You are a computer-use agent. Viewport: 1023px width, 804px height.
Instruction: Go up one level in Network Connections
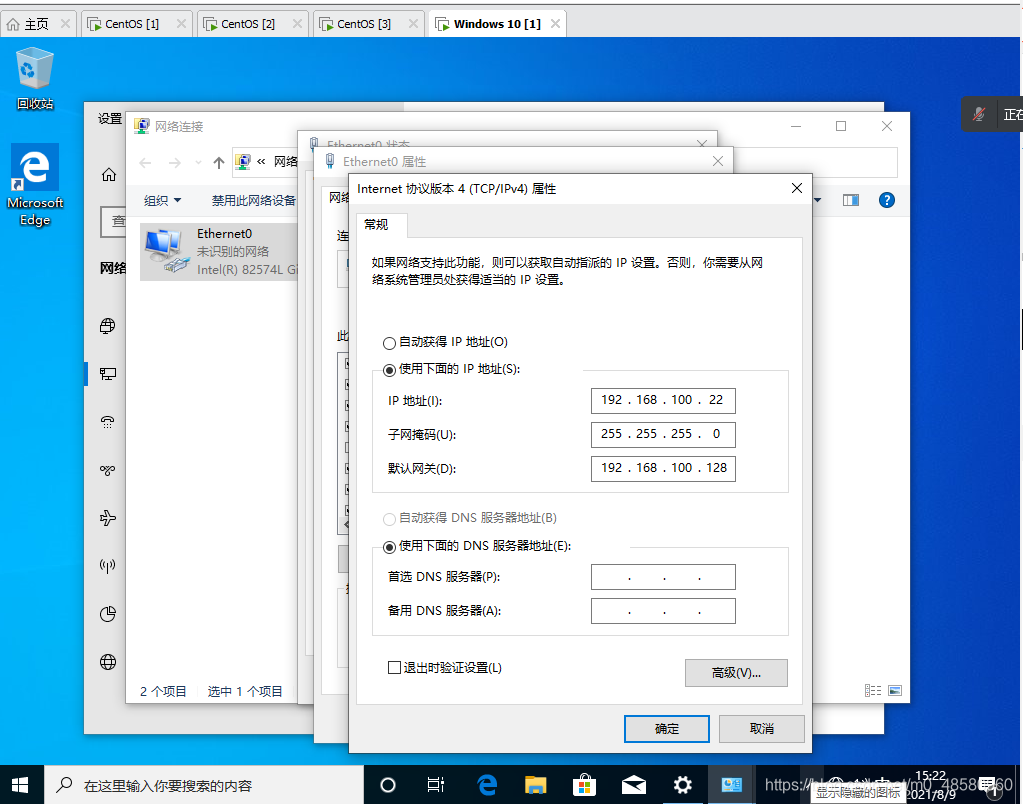(219, 162)
